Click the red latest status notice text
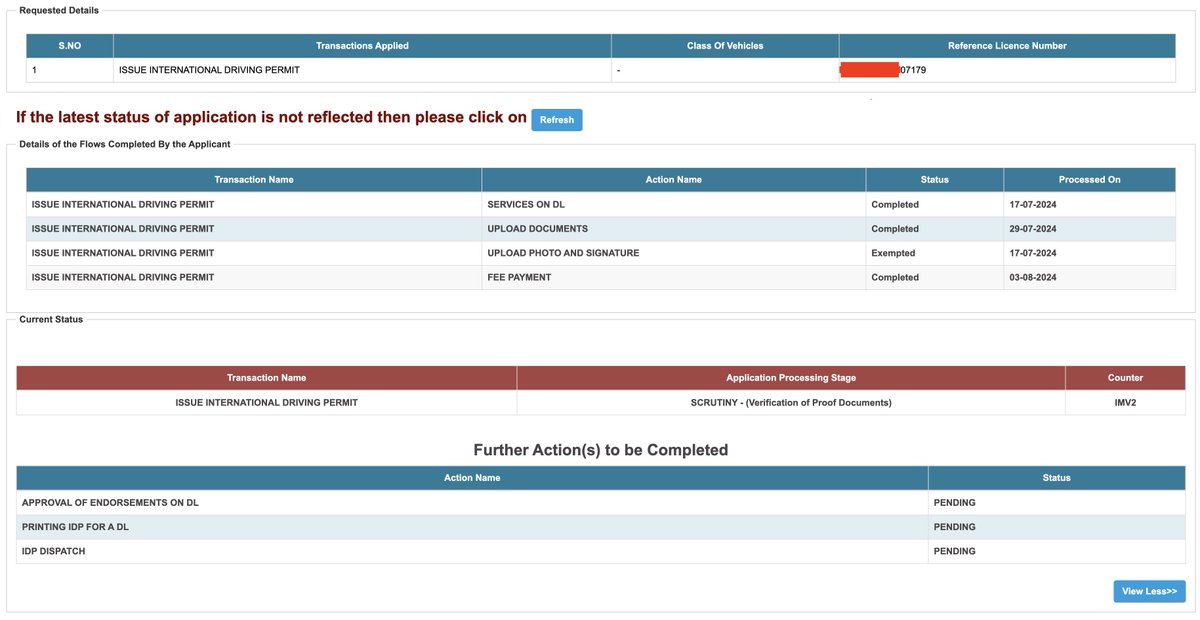The width and height of the screenshot is (1200, 620). pyautogui.click(x=271, y=117)
